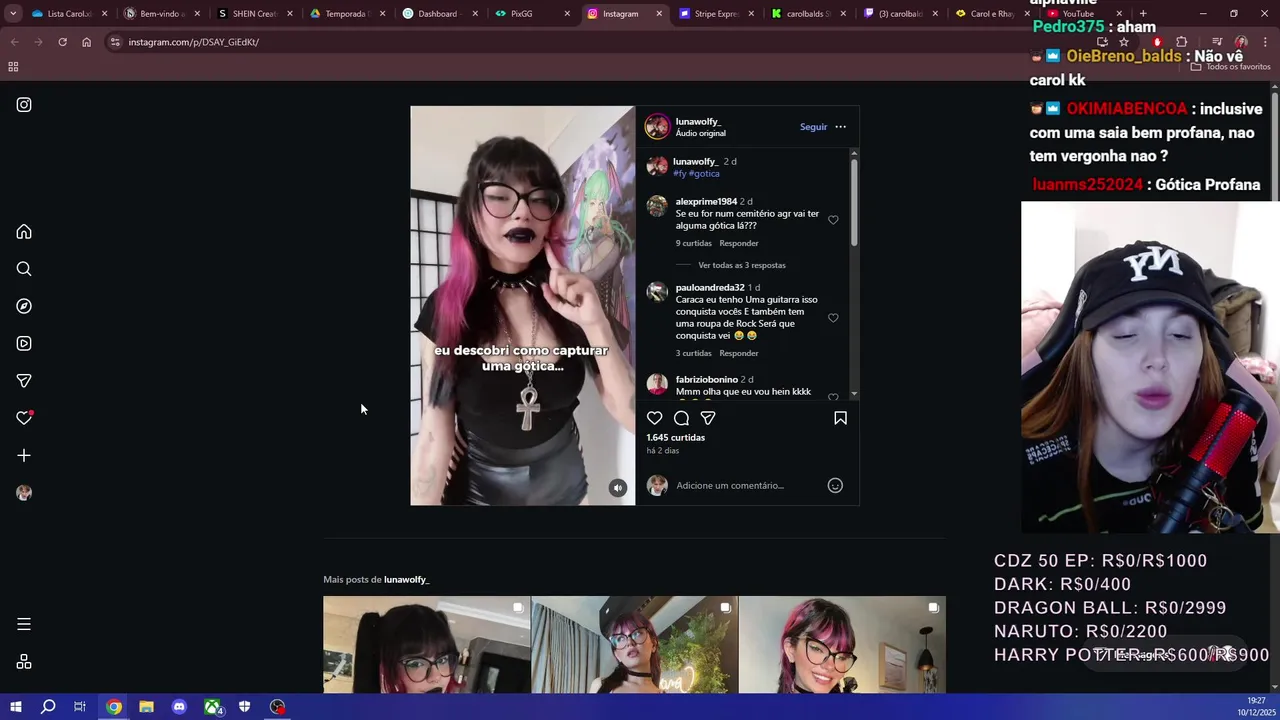The image size is (1280, 720).
Task: Open the Instagram logo home link
Action: coord(24,105)
